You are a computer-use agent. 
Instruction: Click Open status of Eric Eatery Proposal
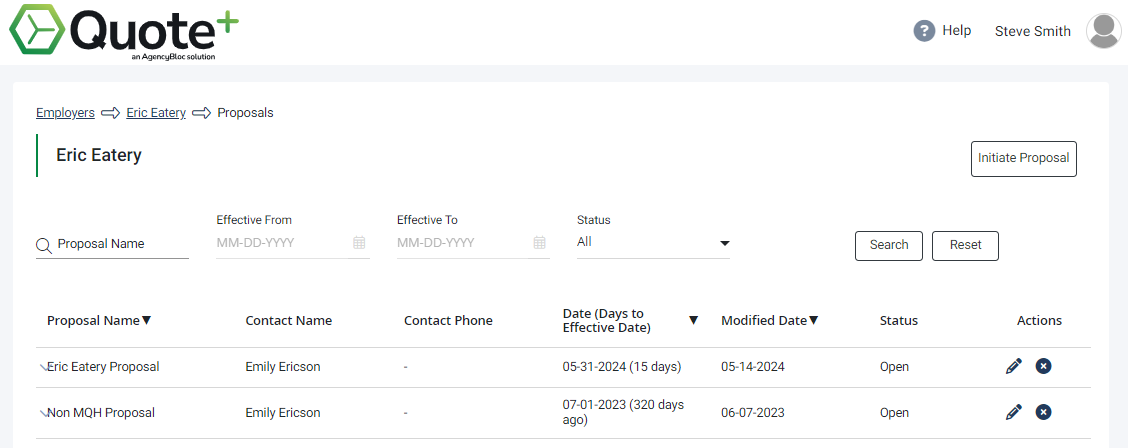pyautogui.click(x=894, y=367)
